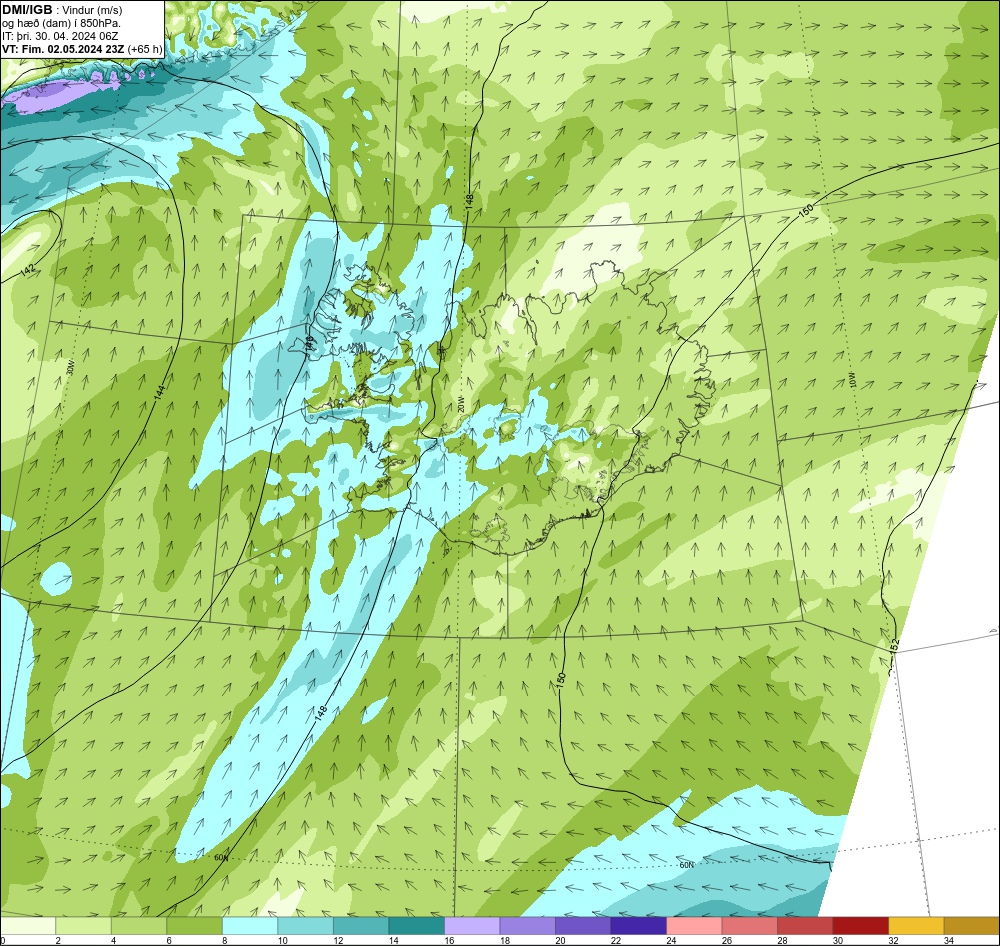Click the legend scale number "2"
This screenshot has width=1000, height=946.
click(x=58, y=940)
